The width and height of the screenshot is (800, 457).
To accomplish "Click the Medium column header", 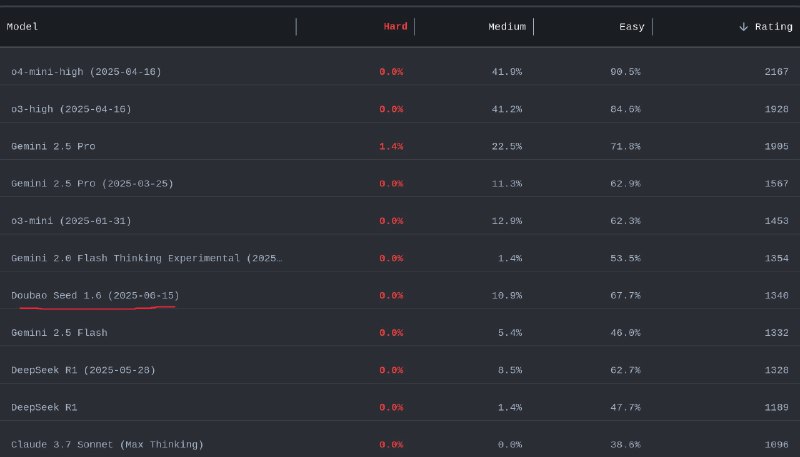I will (x=507, y=27).
